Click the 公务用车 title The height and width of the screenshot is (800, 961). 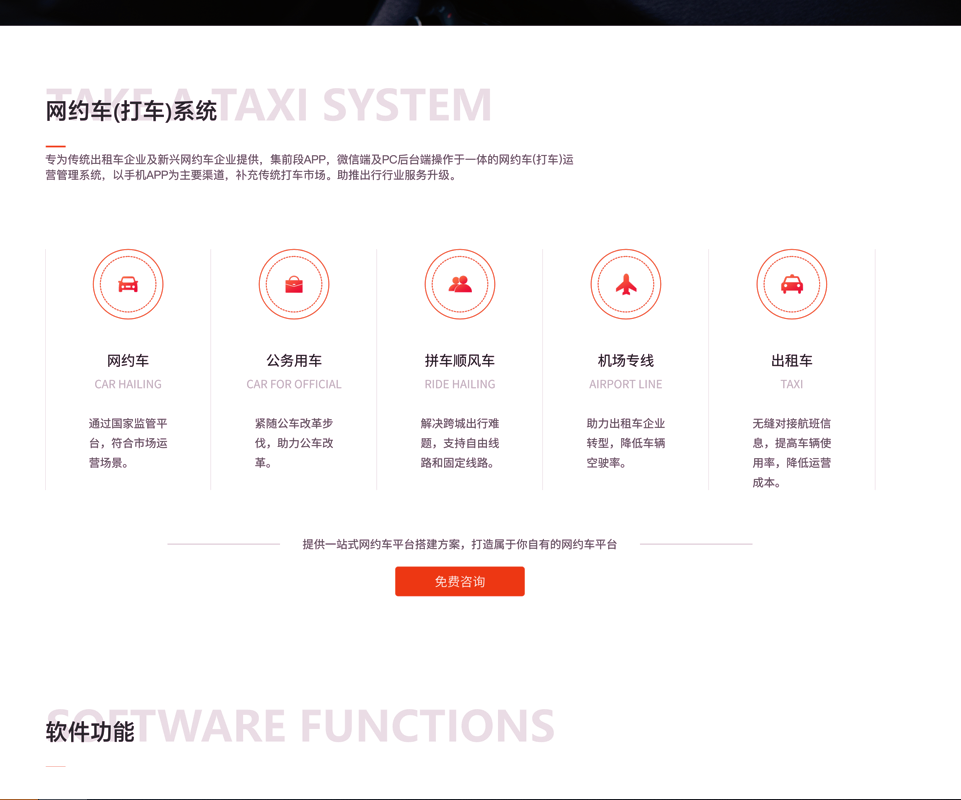click(294, 360)
